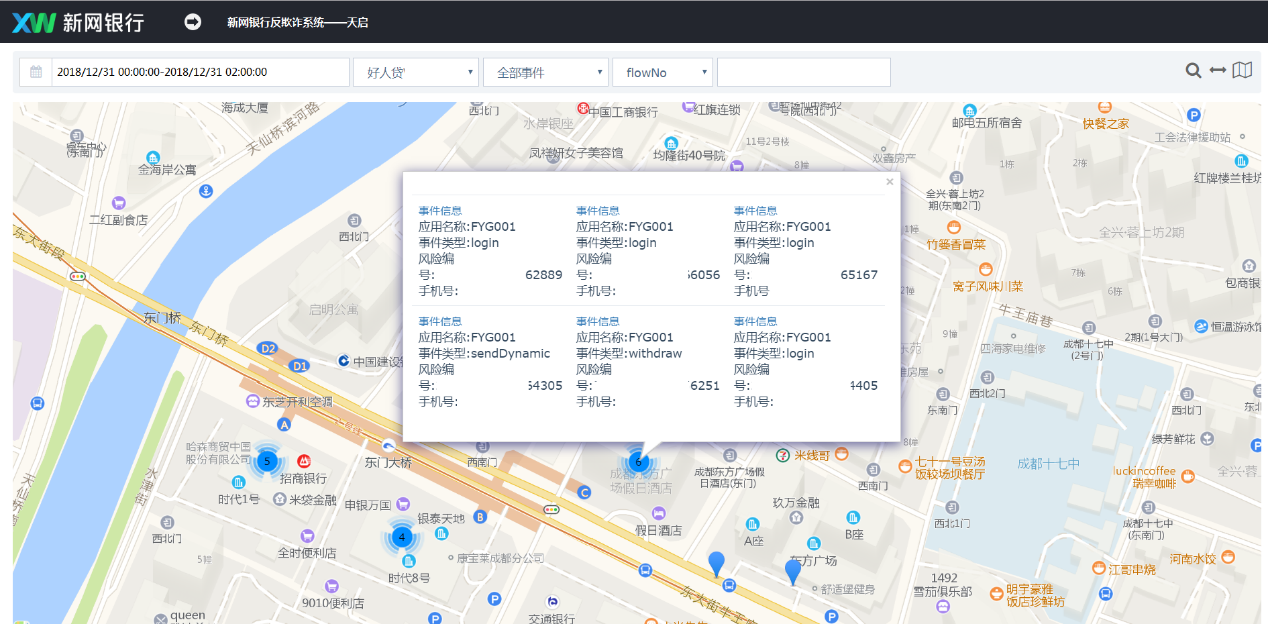The height and width of the screenshot is (624, 1268).
Task: Click the magnifier search icon
Action: 1193,71
